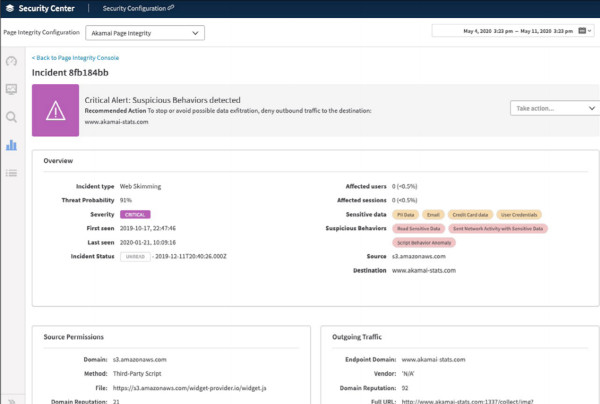
Task: Click Outgoing Traffic Domain Reputation value 92
Action: (x=405, y=388)
